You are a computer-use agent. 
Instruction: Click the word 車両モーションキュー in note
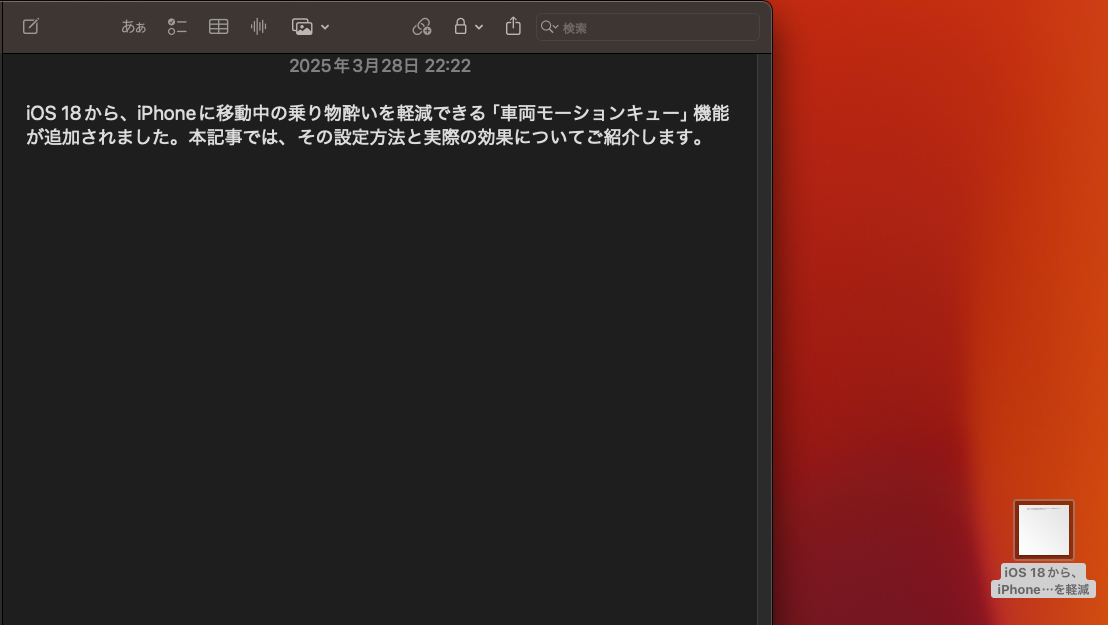pyautogui.click(x=591, y=113)
